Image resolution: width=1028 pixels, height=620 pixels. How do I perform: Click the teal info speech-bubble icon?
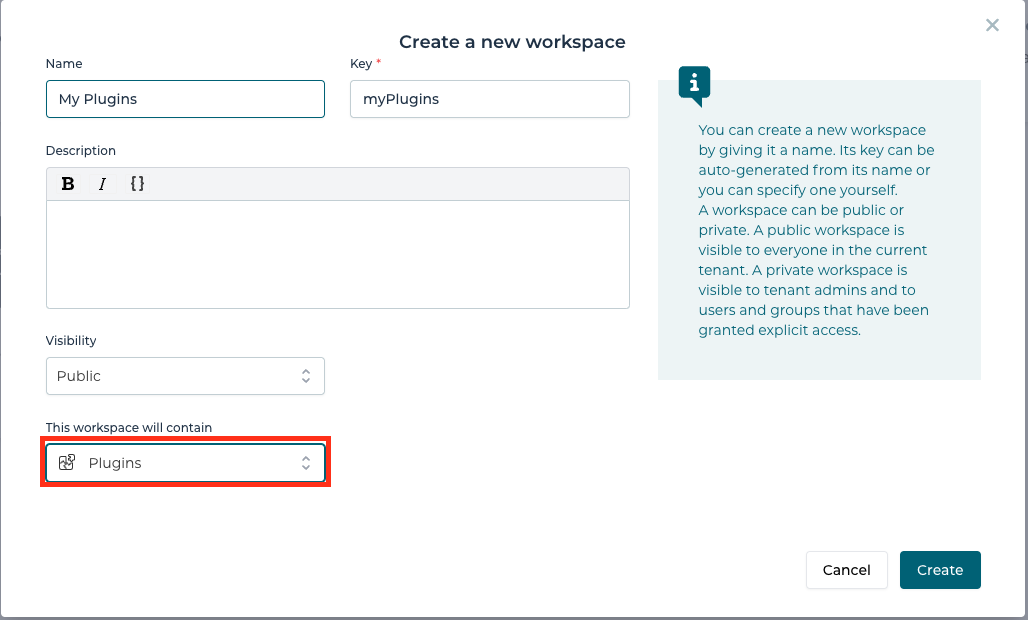point(695,85)
